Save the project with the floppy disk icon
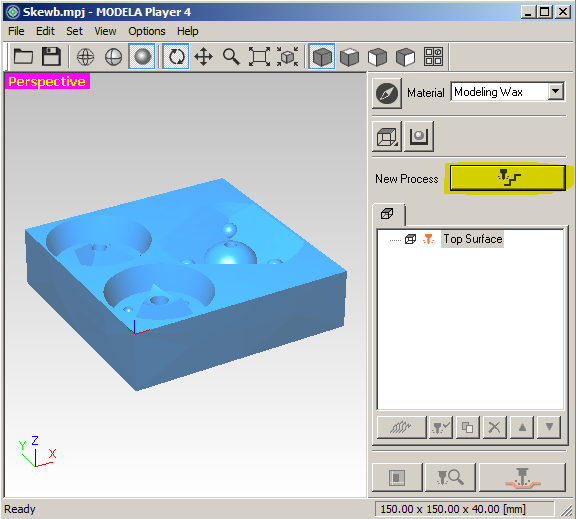The height and width of the screenshot is (519, 576). (51, 57)
